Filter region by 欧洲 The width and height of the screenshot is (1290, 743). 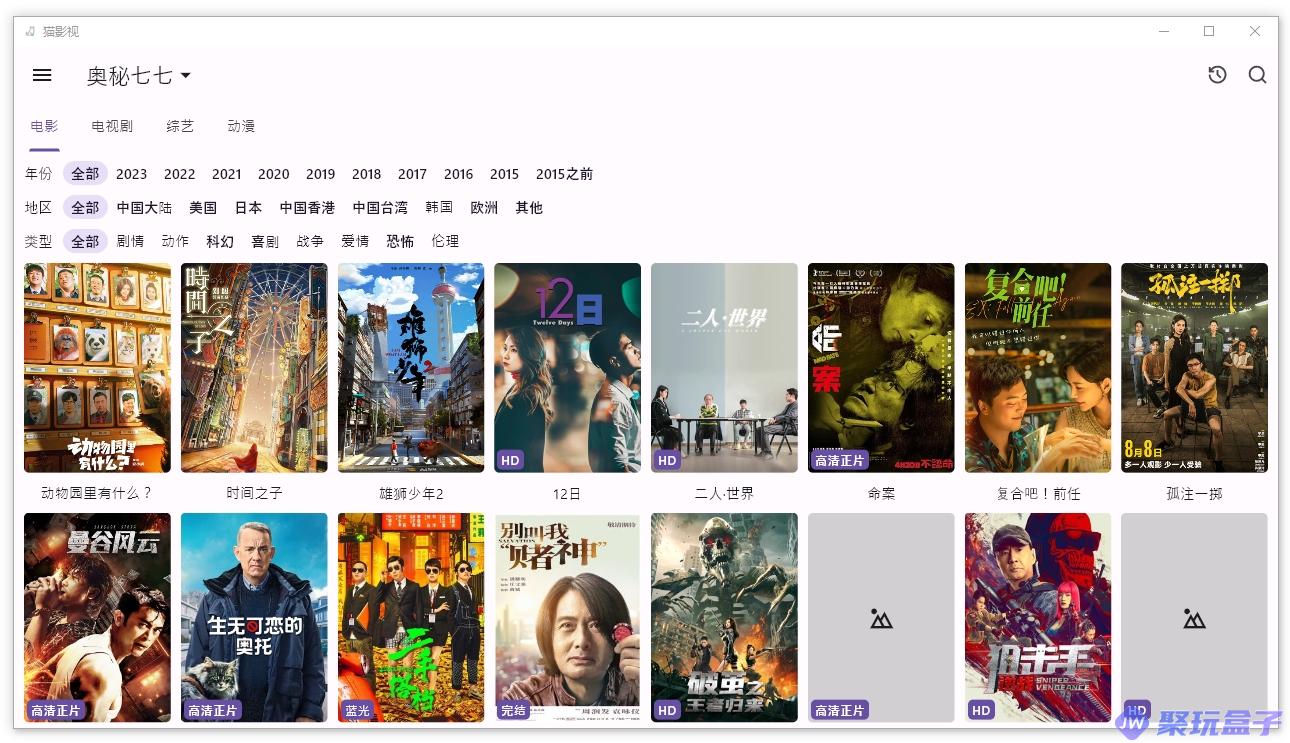[484, 208]
